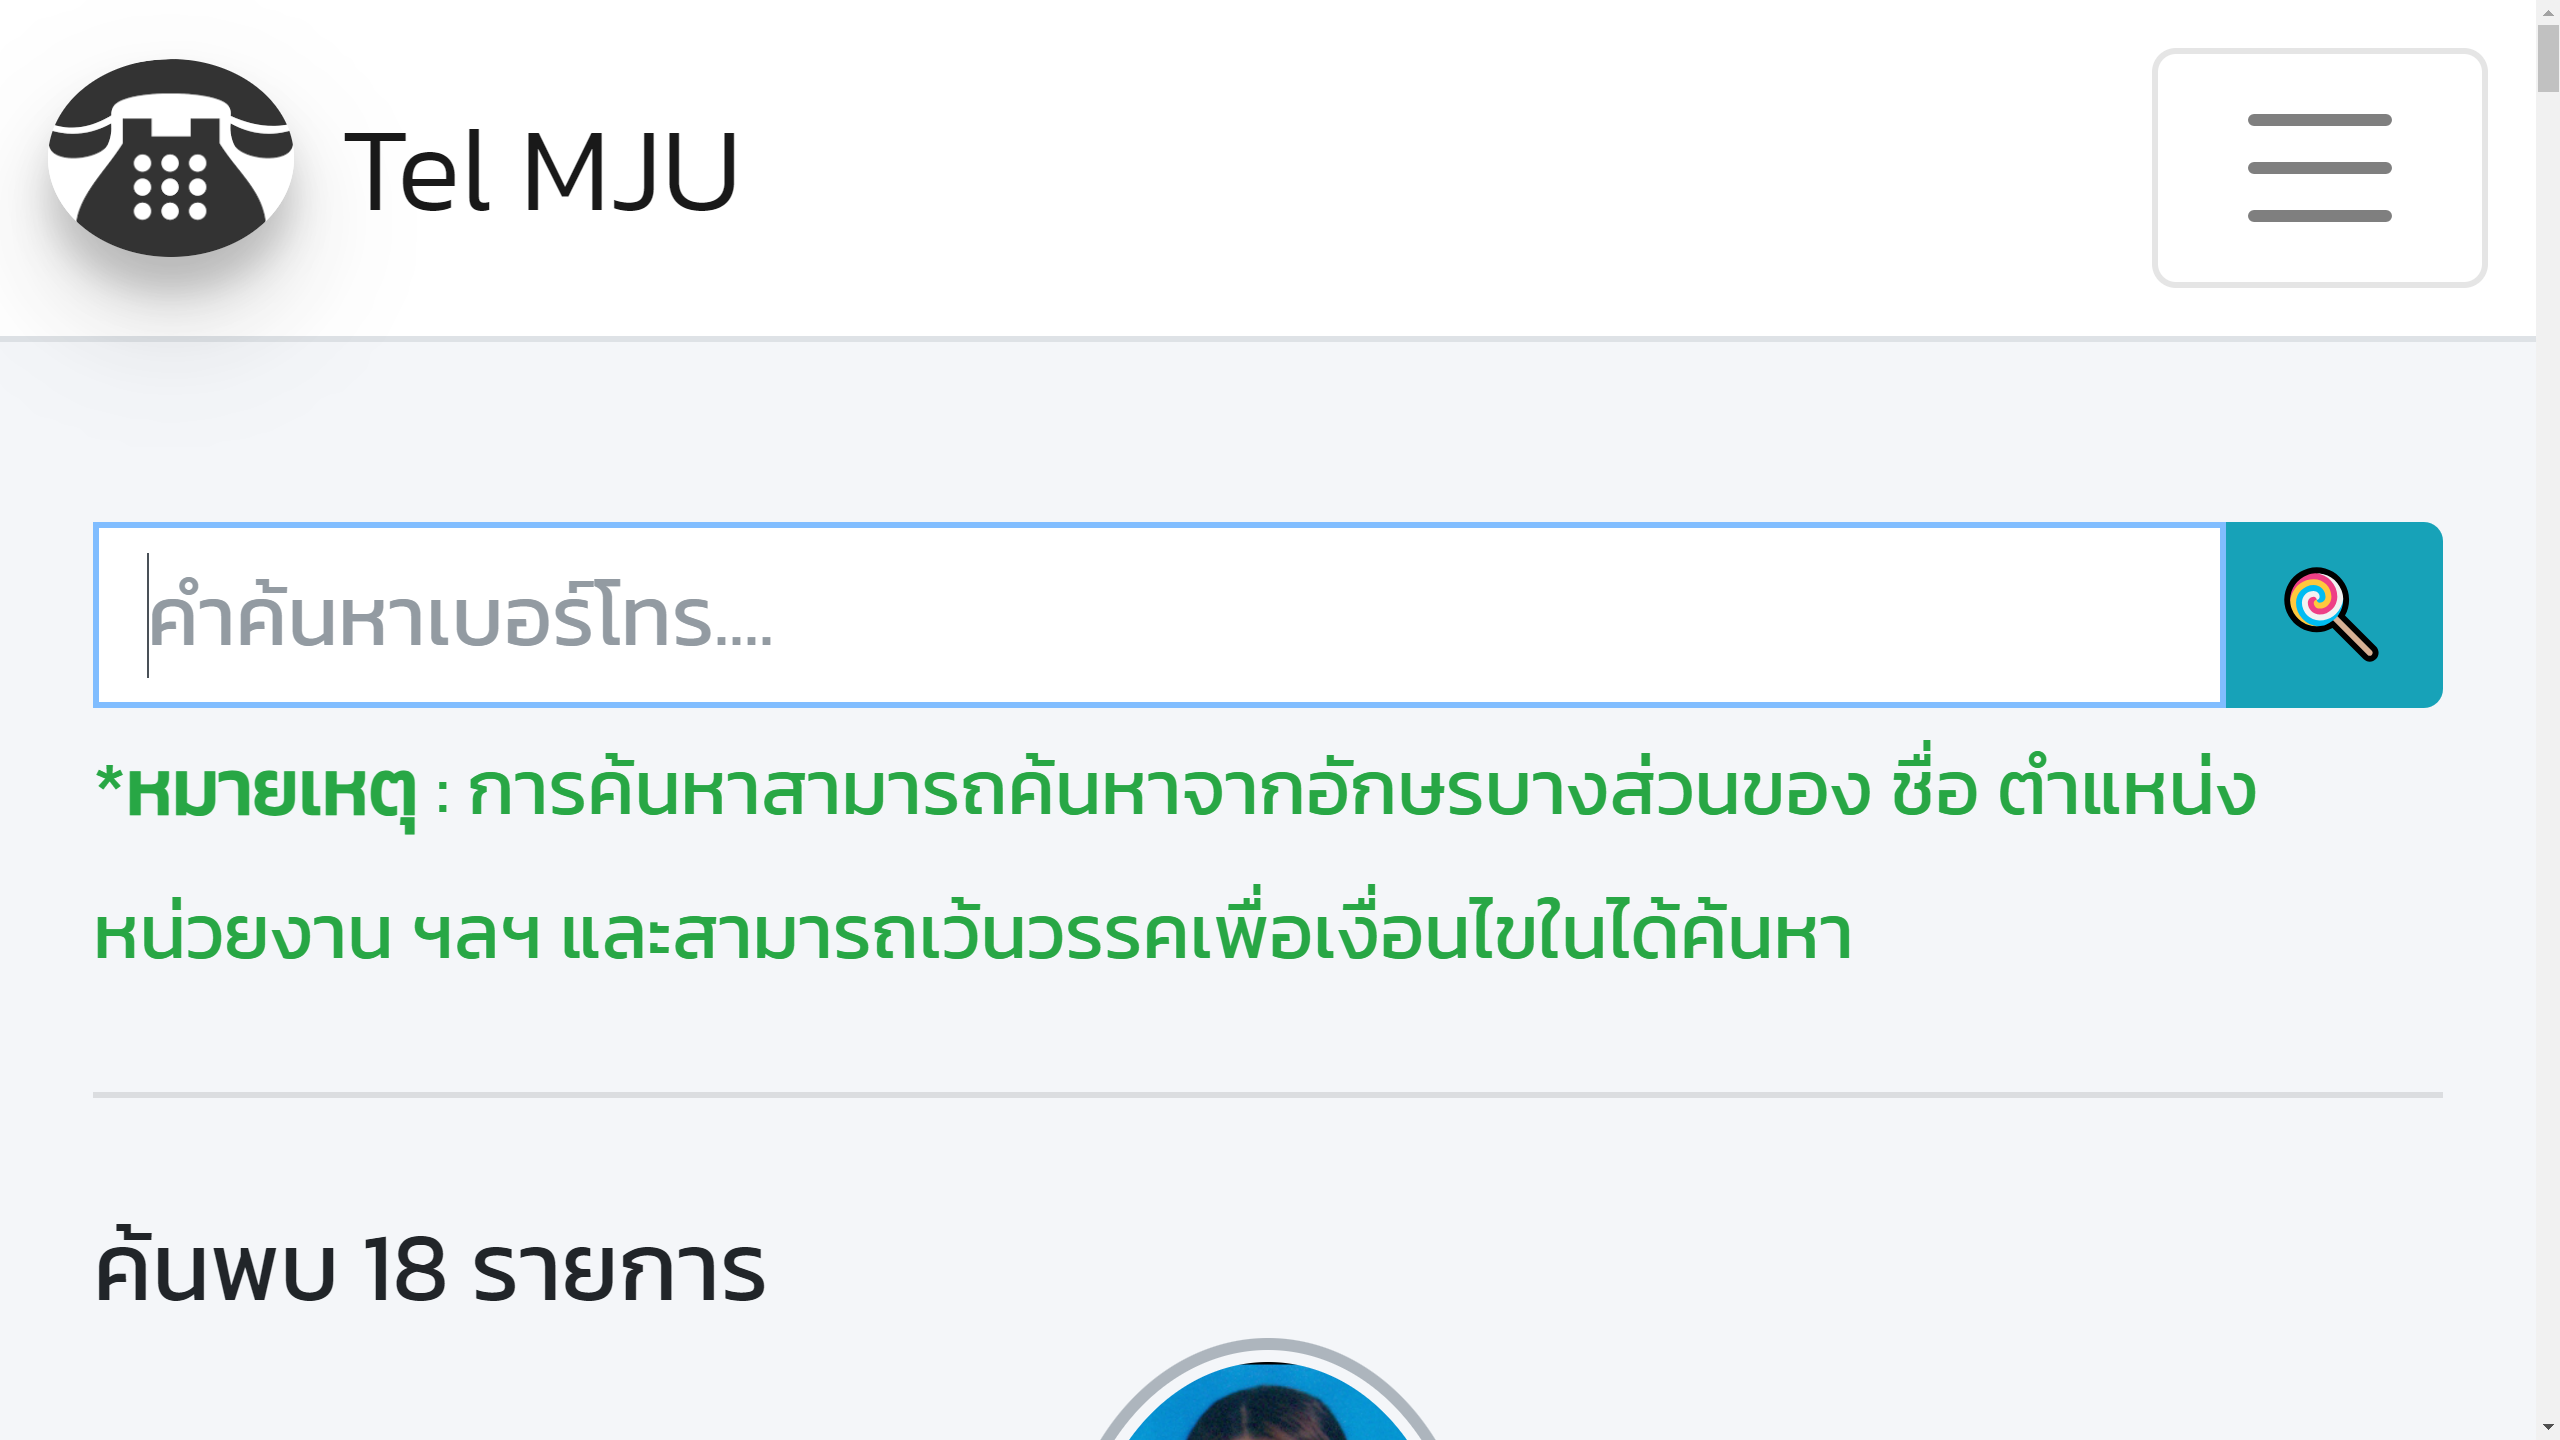The height and width of the screenshot is (1440, 2560).
Task: Click the หน่วยงาน ฯลฯ note line
Action: pos(316,935)
